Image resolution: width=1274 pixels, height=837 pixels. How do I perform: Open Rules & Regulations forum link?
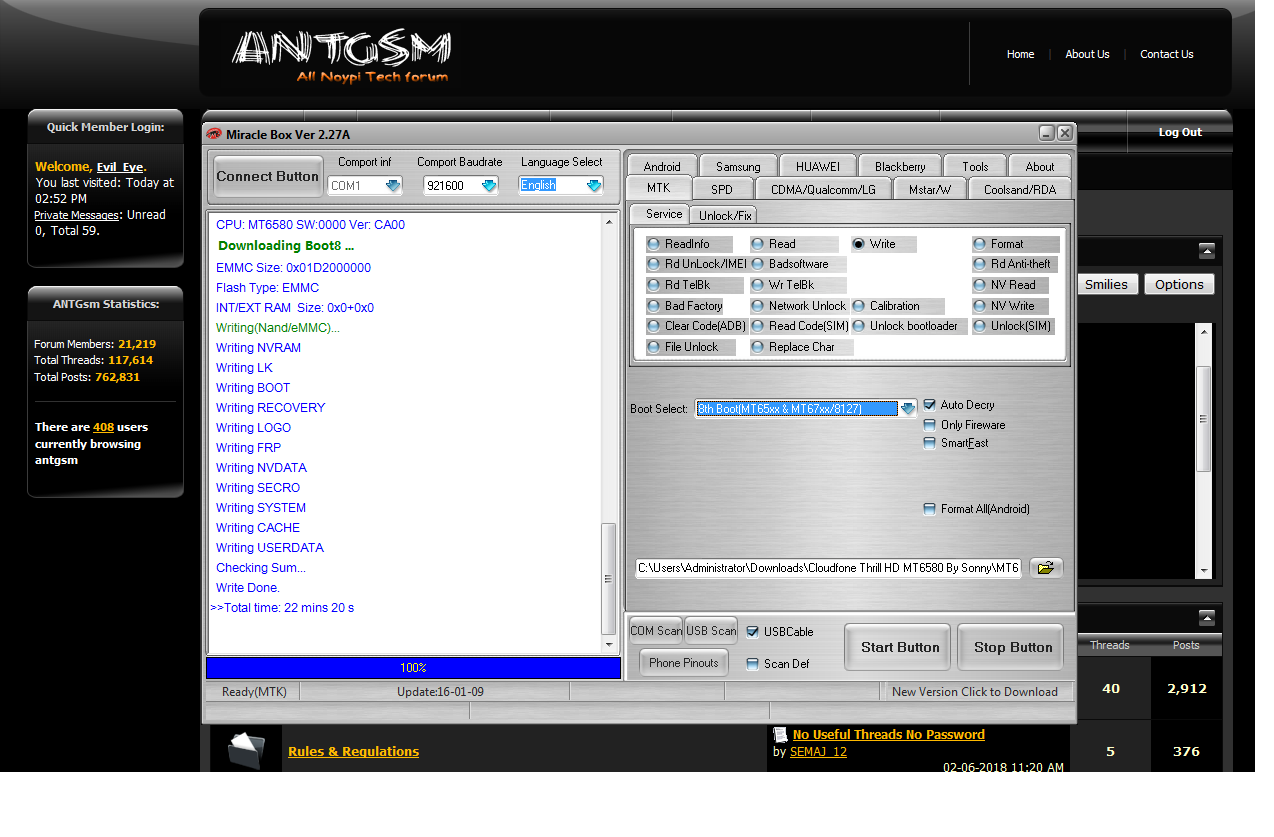click(x=353, y=751)
